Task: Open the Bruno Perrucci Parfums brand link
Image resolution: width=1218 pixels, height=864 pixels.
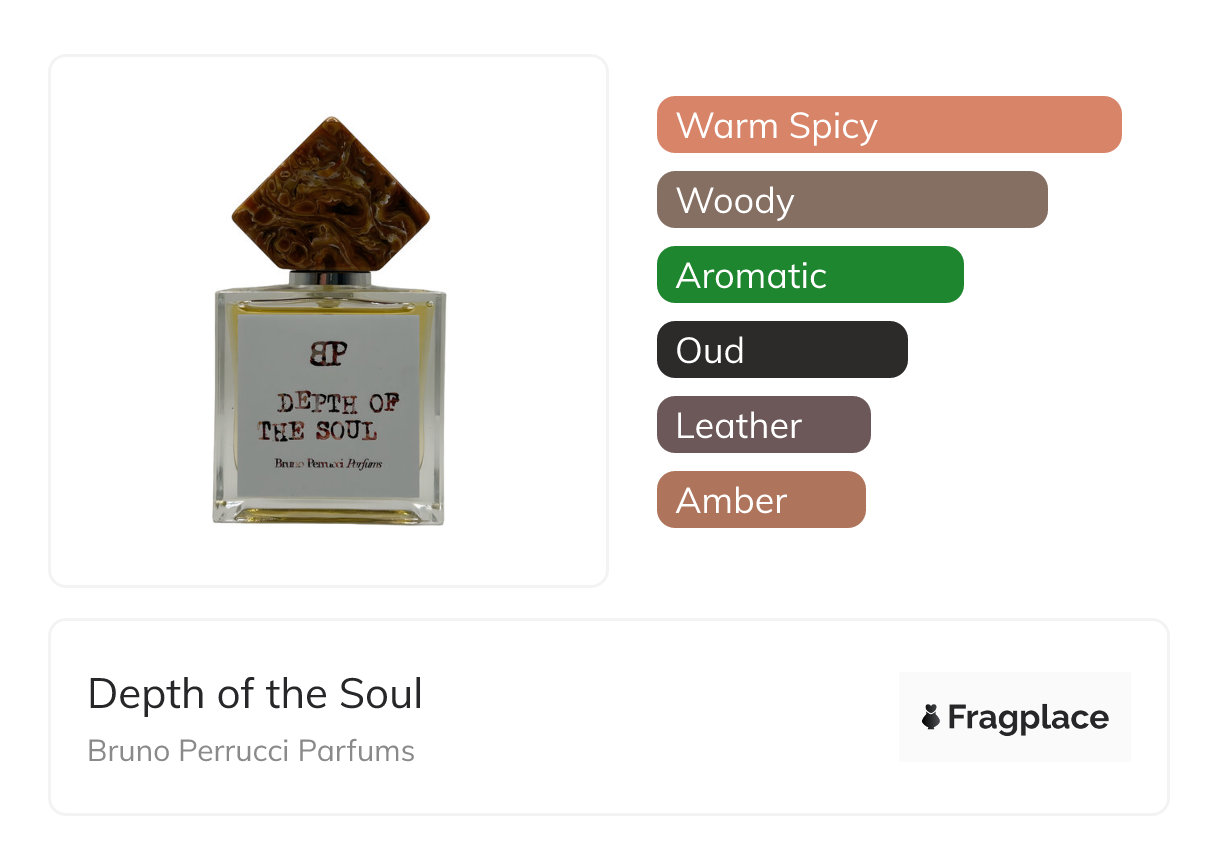Action: [251, 751]
